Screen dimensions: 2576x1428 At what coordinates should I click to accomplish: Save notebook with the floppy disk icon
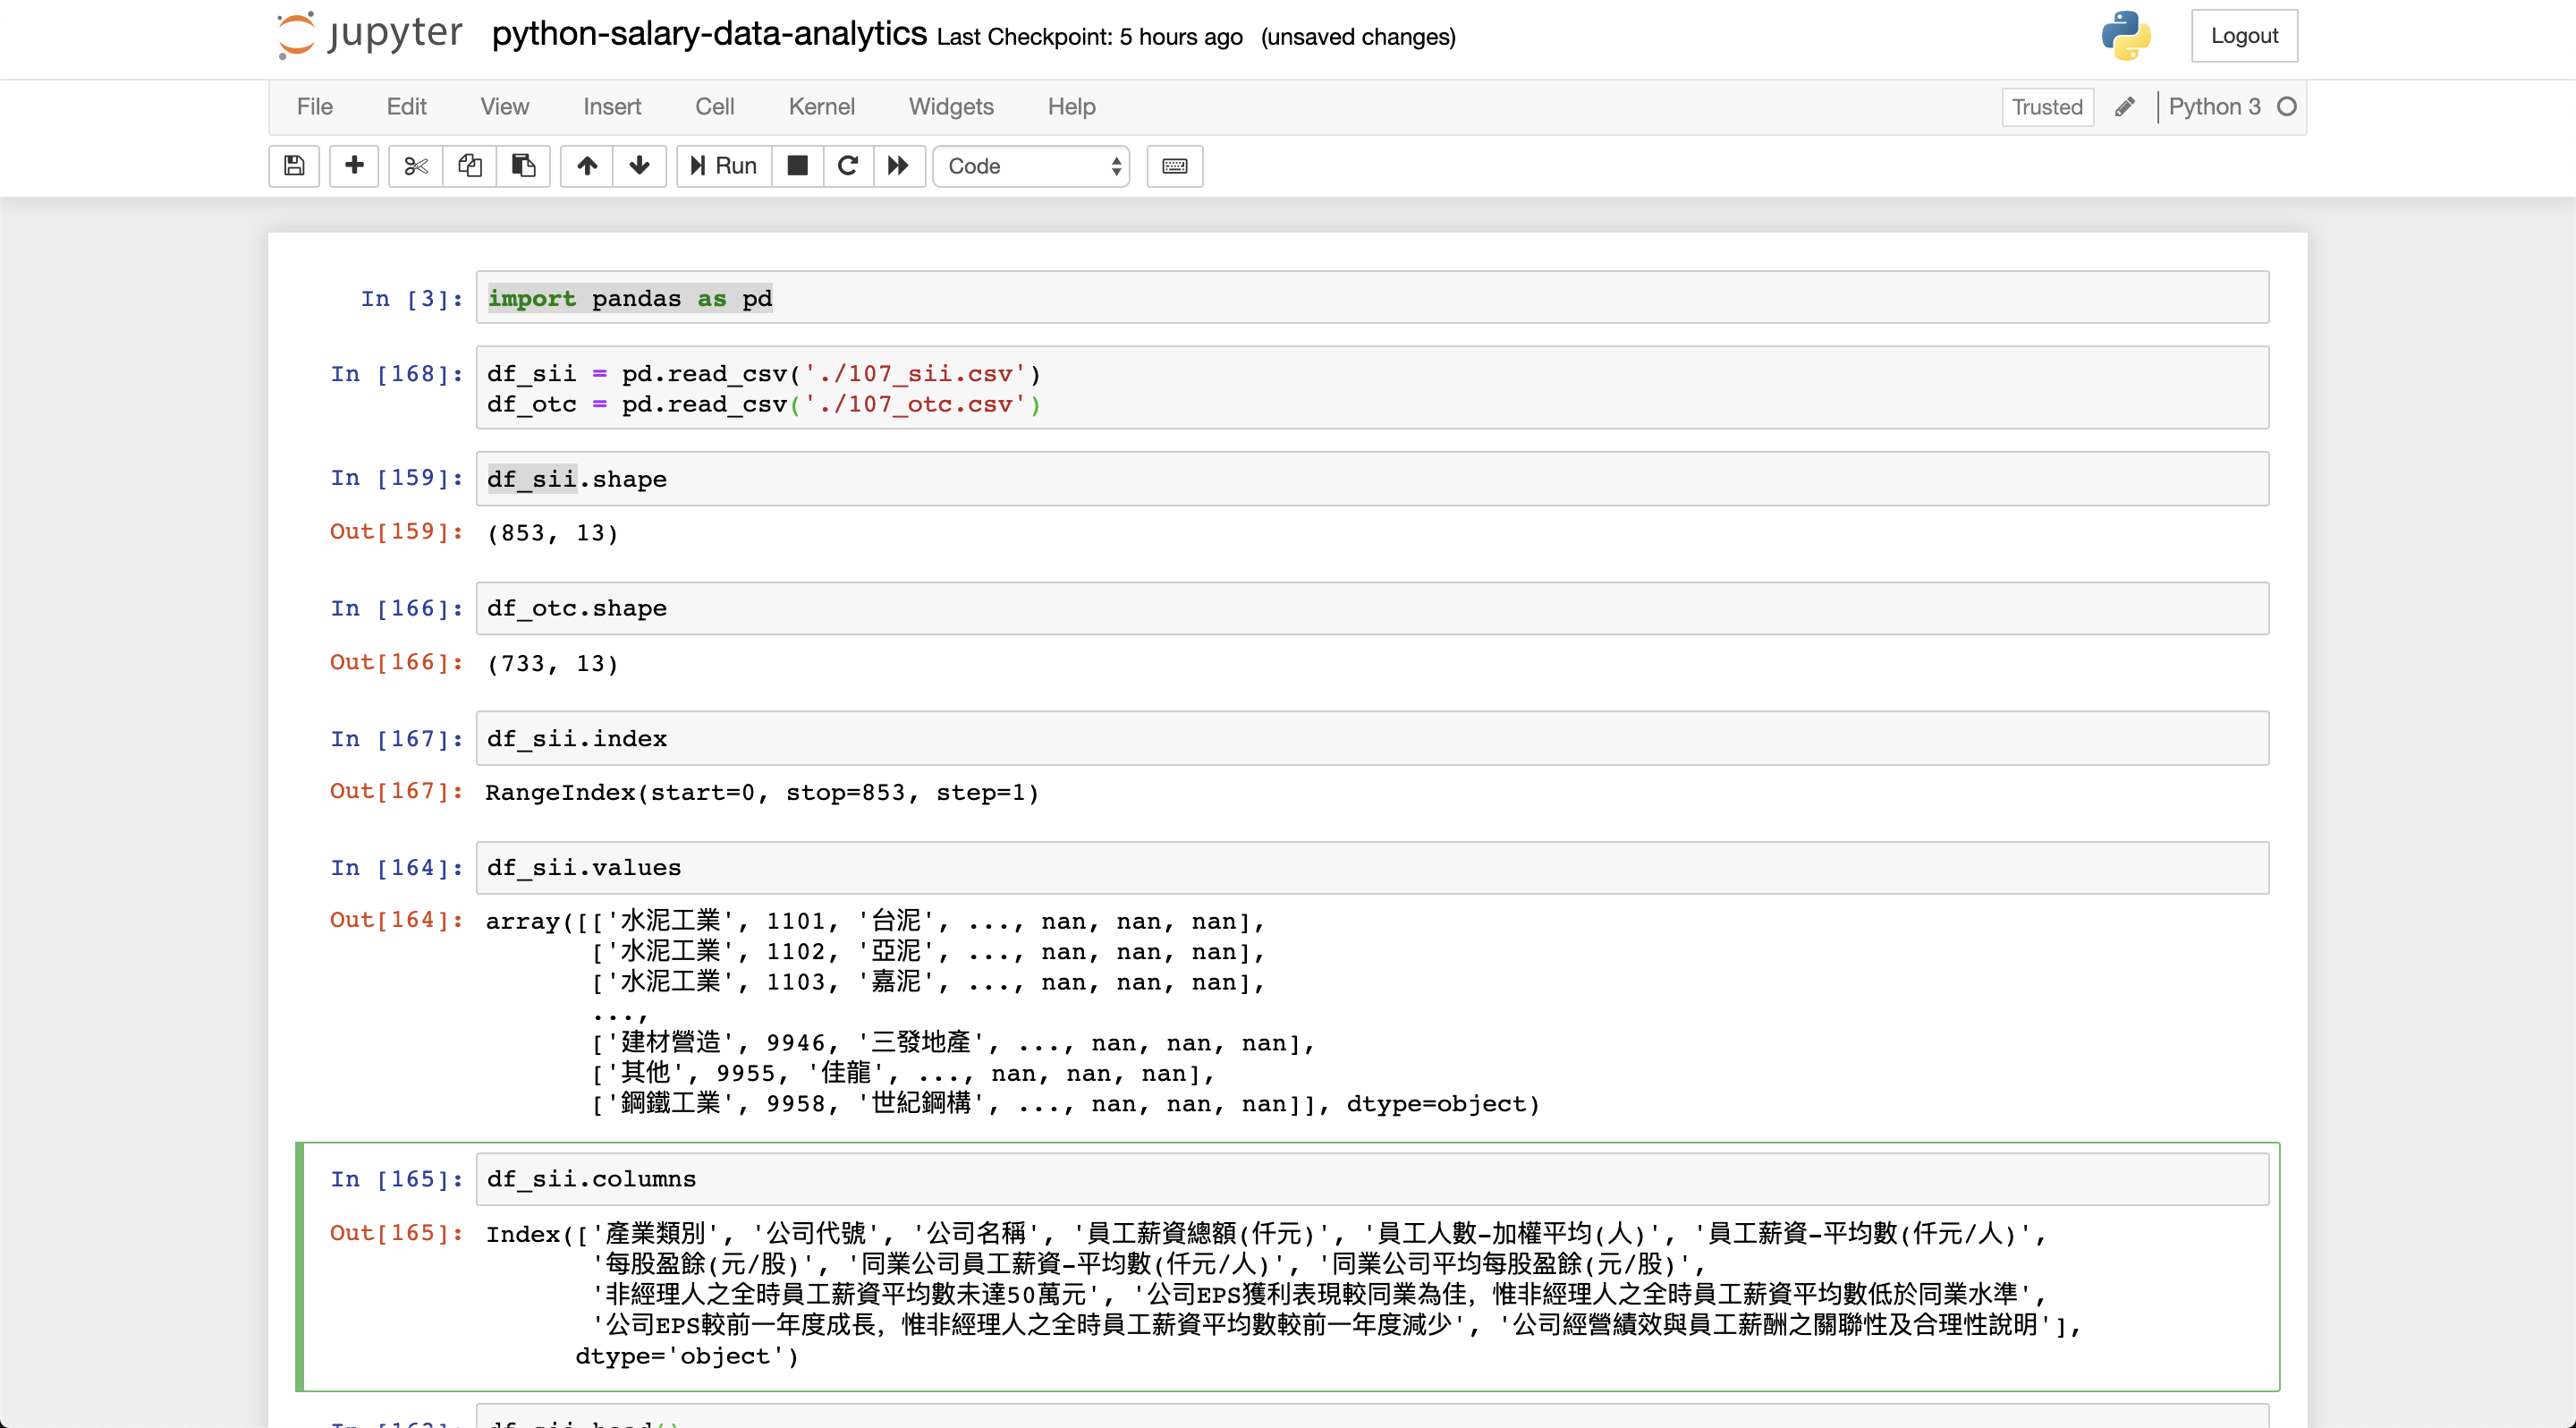click(x=294, y=166)
